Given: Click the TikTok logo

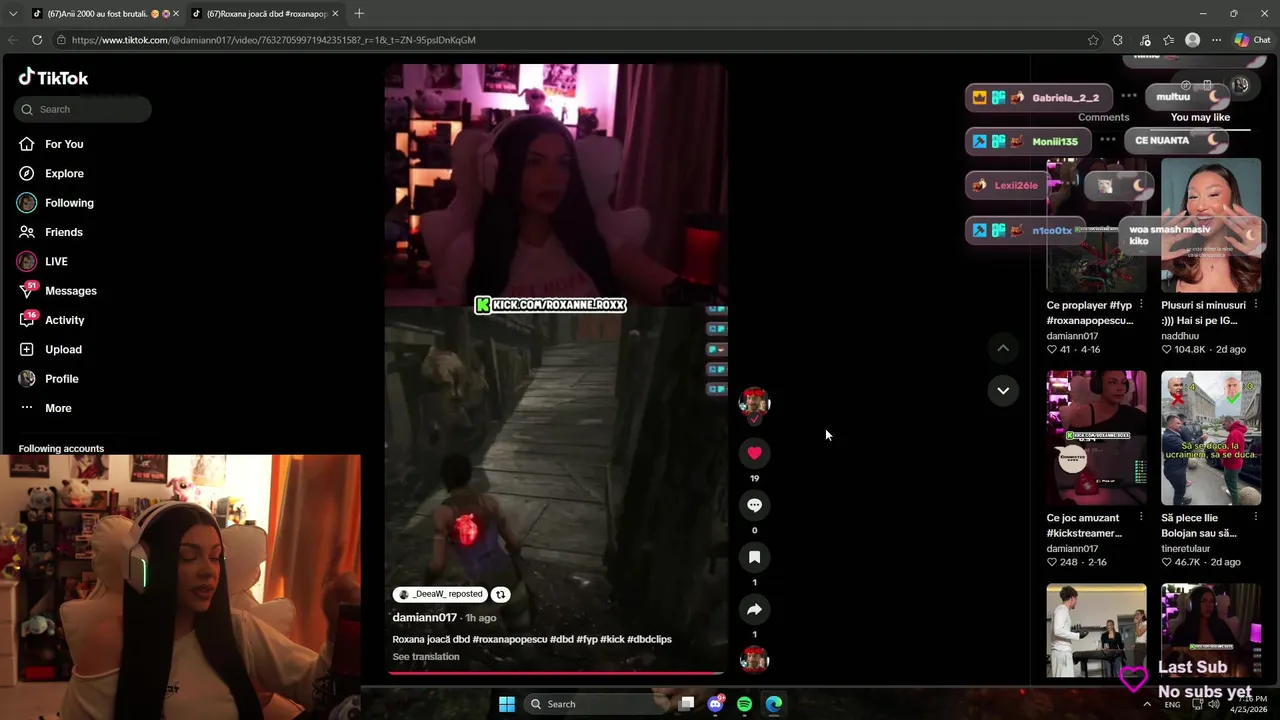Looking at the screenshot, I should tap(53, 78).
